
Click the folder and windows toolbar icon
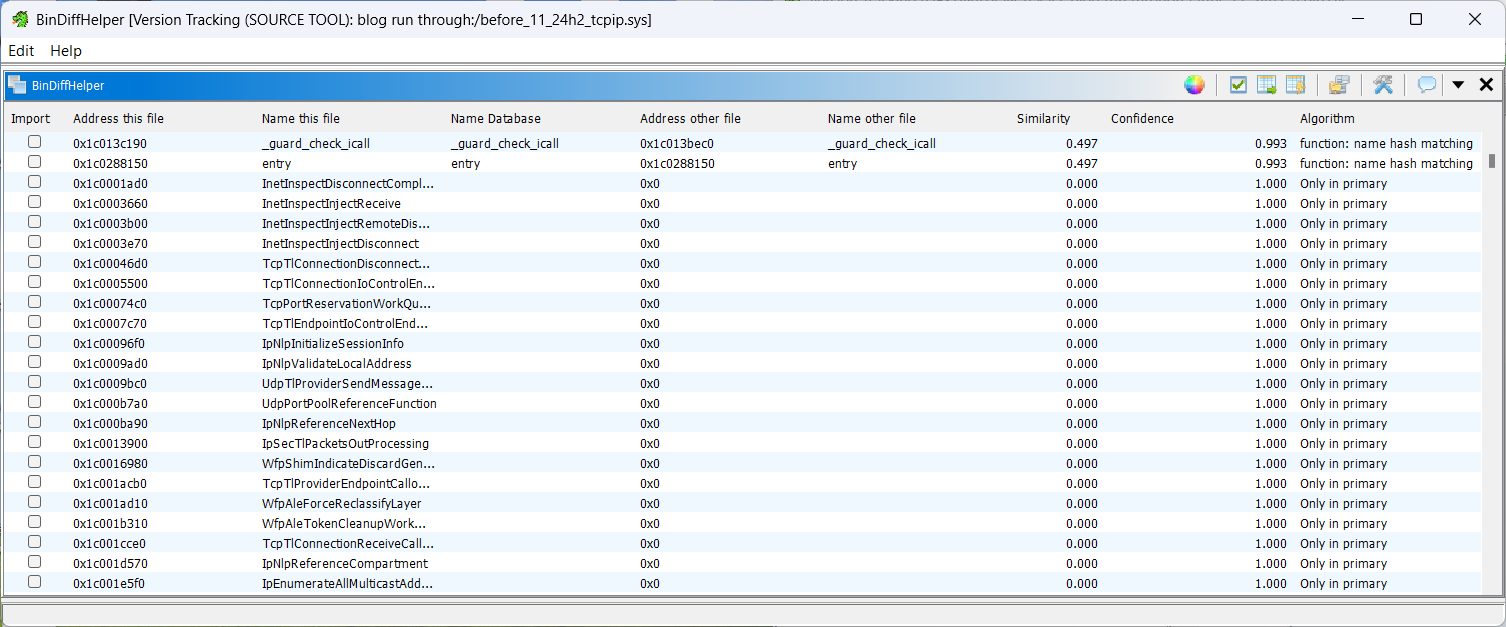coord(1339,85)
